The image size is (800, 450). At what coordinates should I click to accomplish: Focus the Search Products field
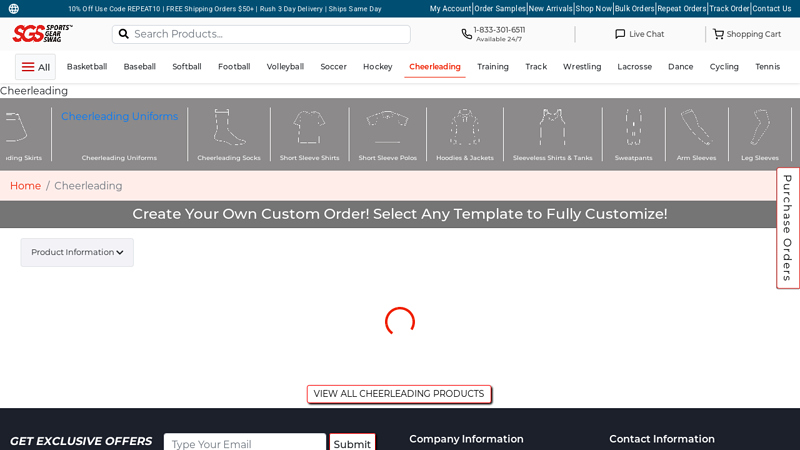[265, 34]
